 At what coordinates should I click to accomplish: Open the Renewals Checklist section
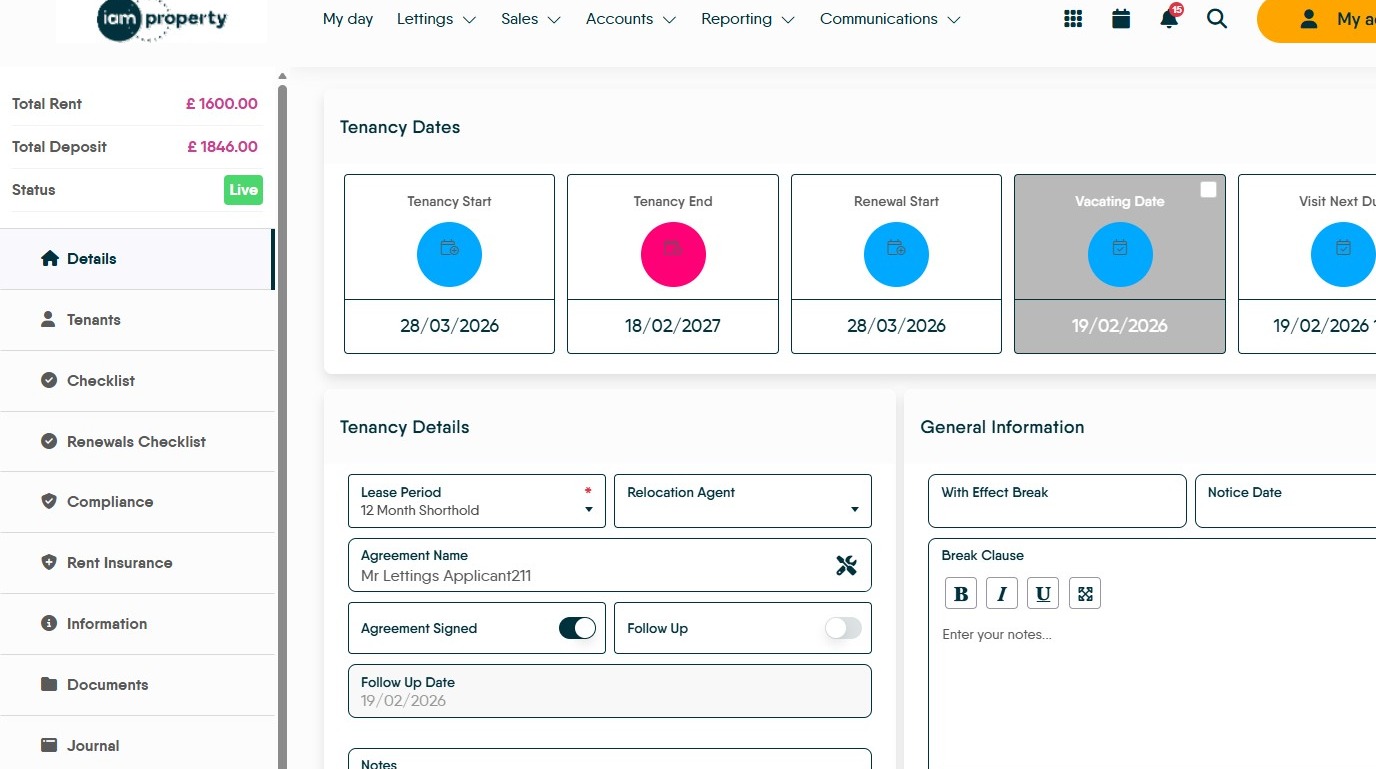137,442
